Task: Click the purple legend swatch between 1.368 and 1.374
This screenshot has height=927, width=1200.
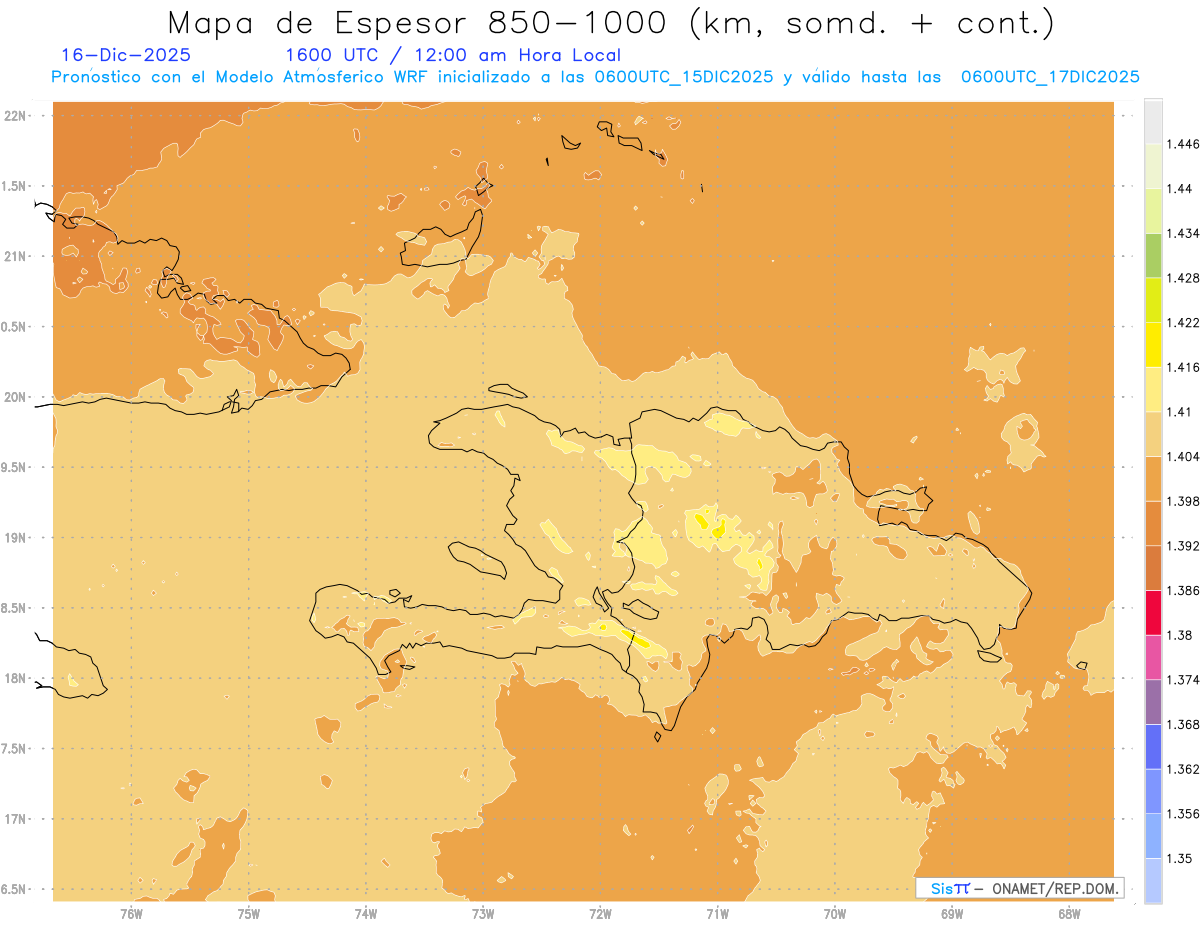Action: (x=1153, y=702)
